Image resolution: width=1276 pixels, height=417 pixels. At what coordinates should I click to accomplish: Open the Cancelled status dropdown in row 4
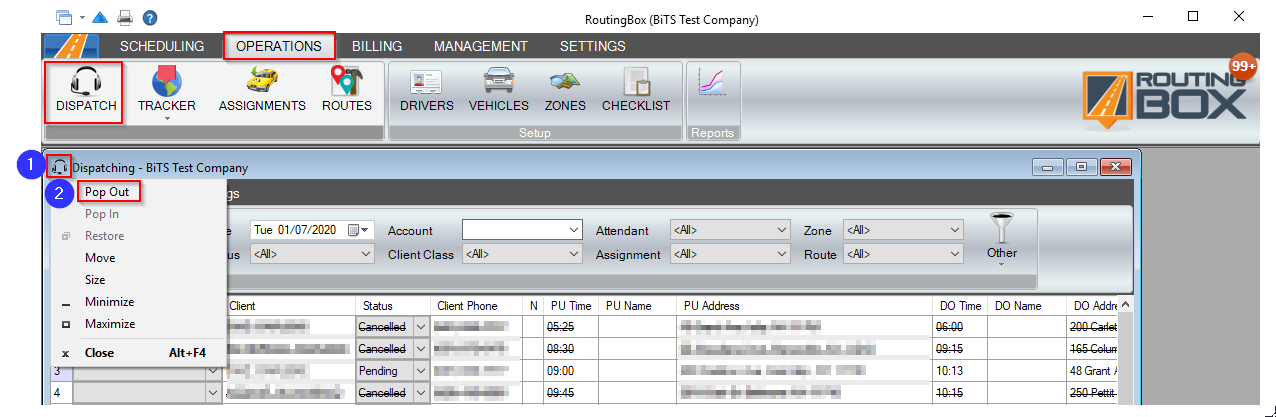pyautogui.click(x=420, y=393)
